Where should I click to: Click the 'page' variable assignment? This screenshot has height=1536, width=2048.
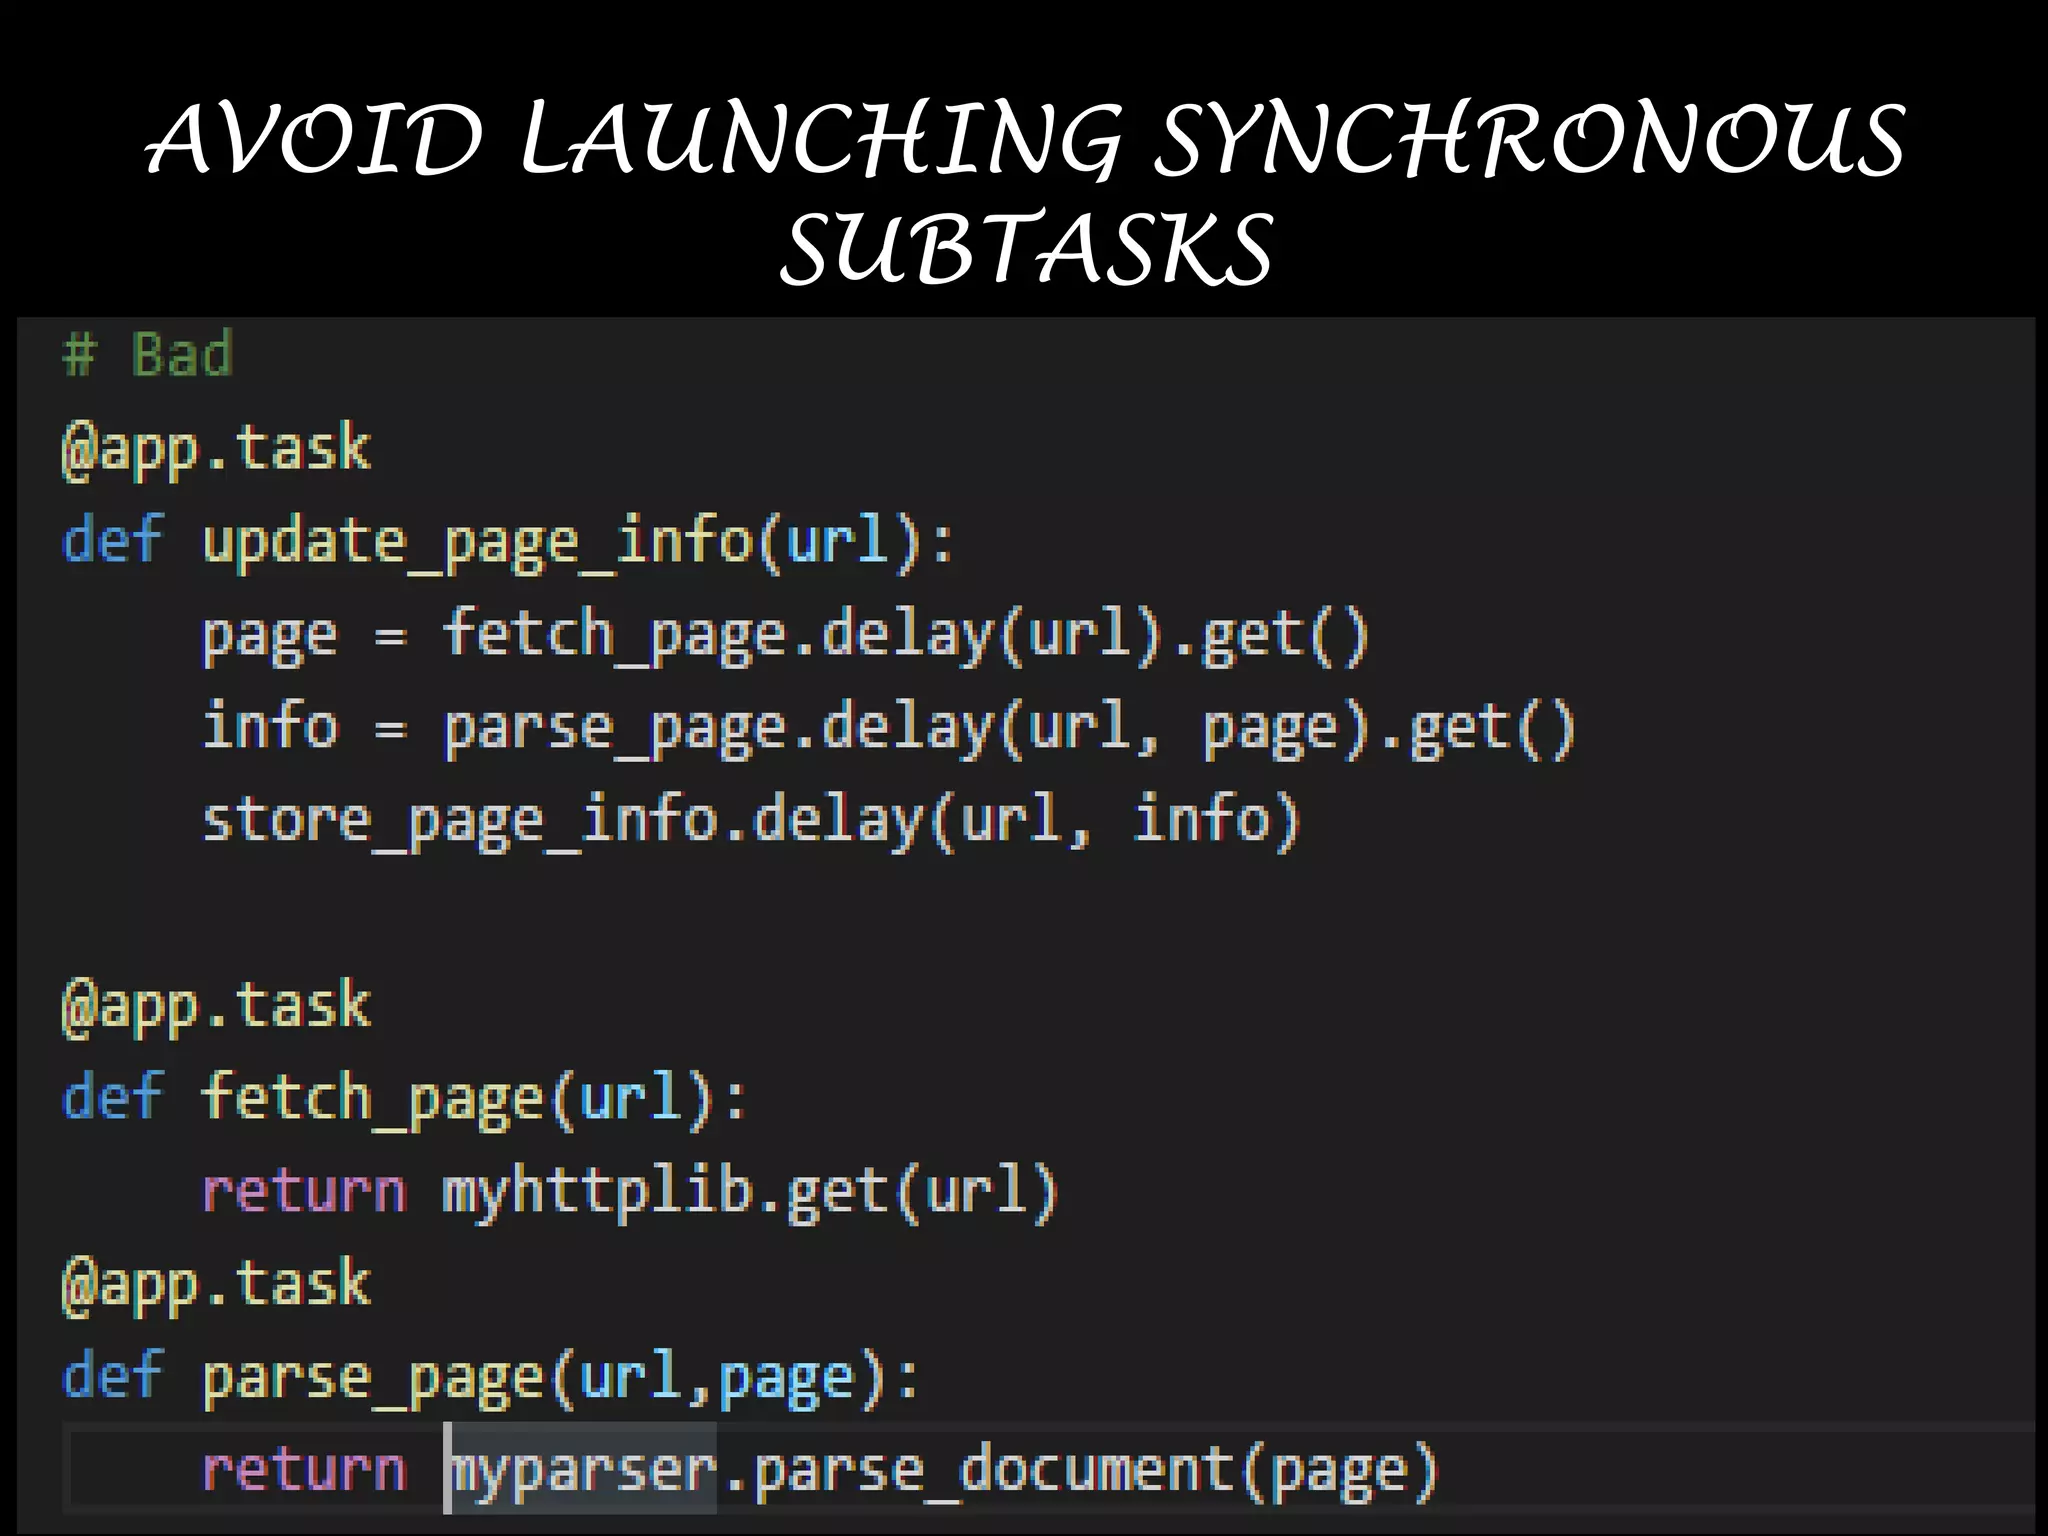[x=269, y=637]
